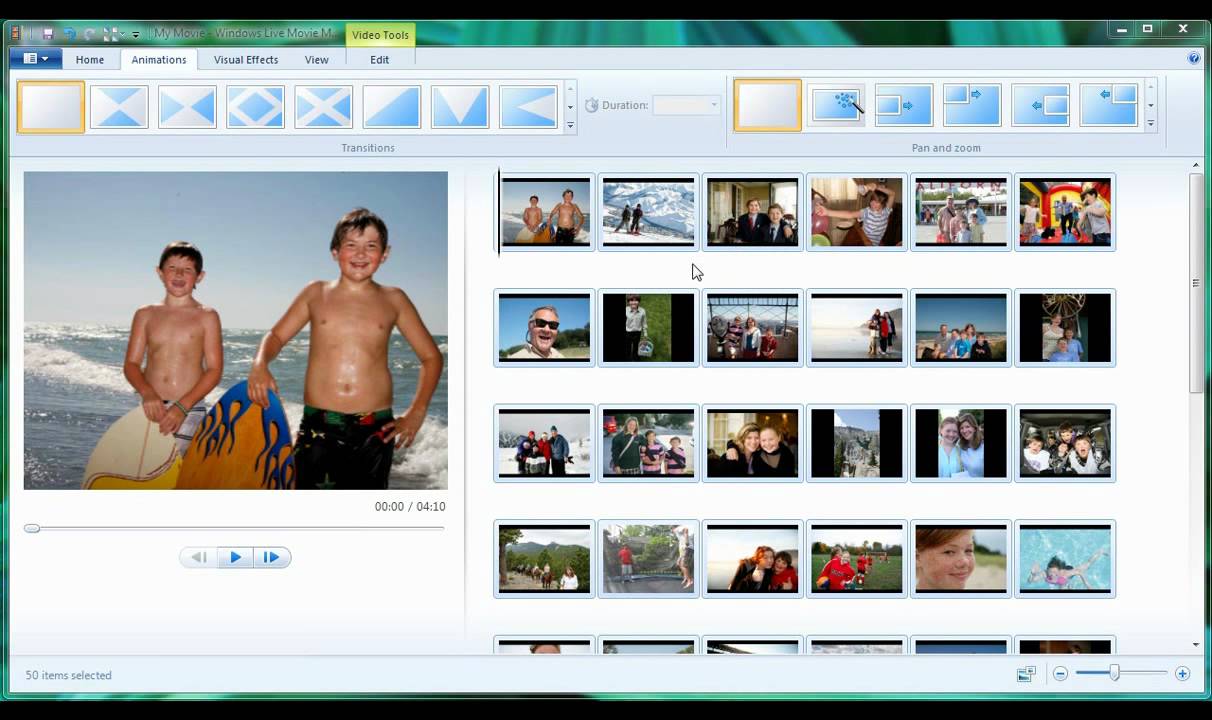Apply the zoom out left pan effect
This screenshot has height=720, width=1212.
(1040, 104)
